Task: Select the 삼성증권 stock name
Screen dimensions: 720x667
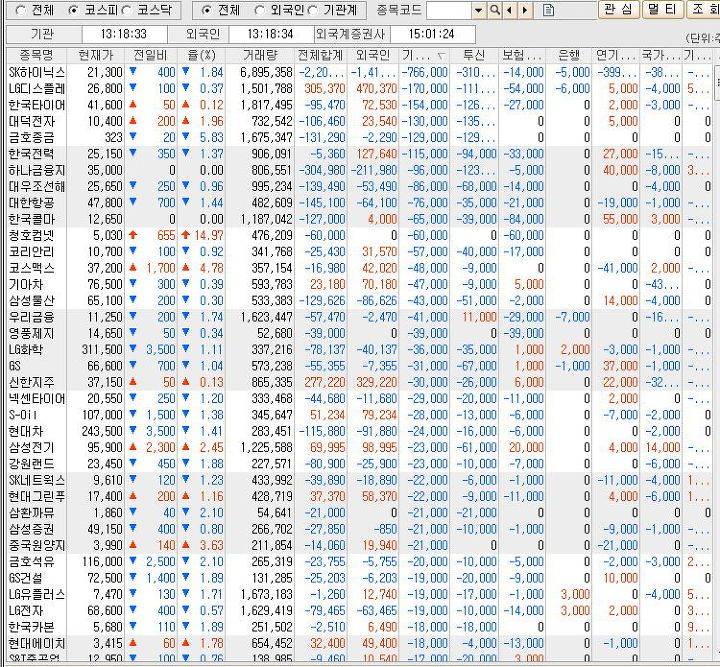Action: pos(32,529)
